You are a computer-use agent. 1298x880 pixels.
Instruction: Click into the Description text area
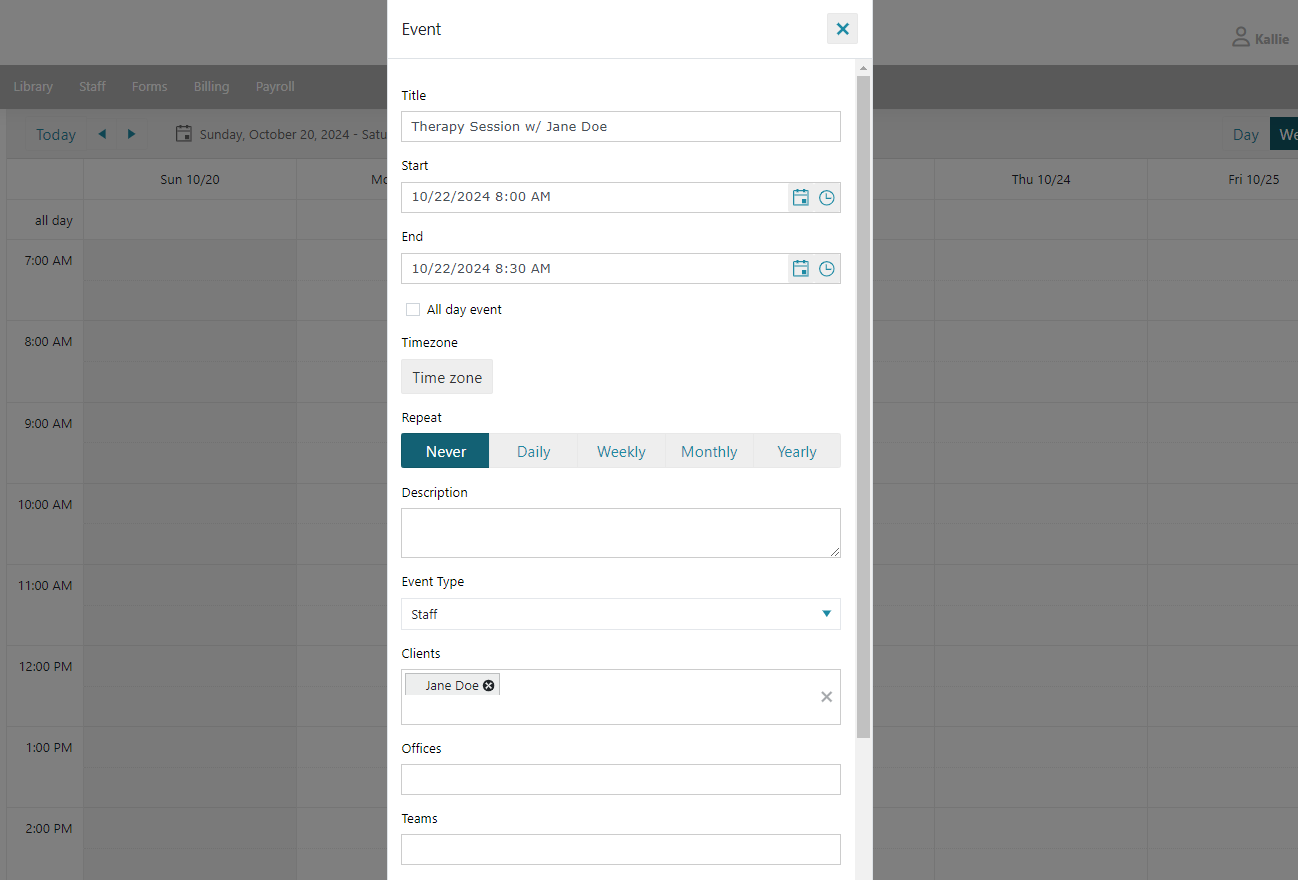point(621,533)
